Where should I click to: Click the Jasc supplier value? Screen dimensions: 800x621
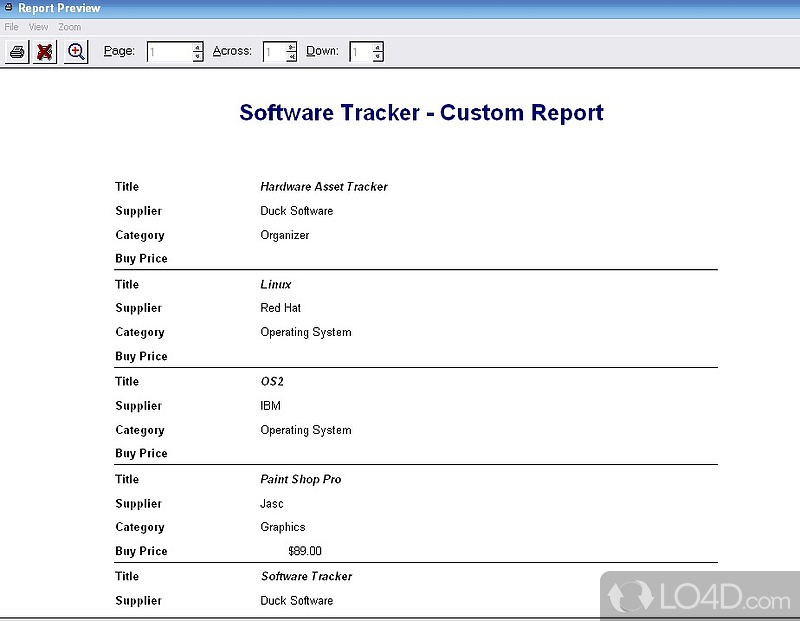pyautogui.click(x=271, y=504)
